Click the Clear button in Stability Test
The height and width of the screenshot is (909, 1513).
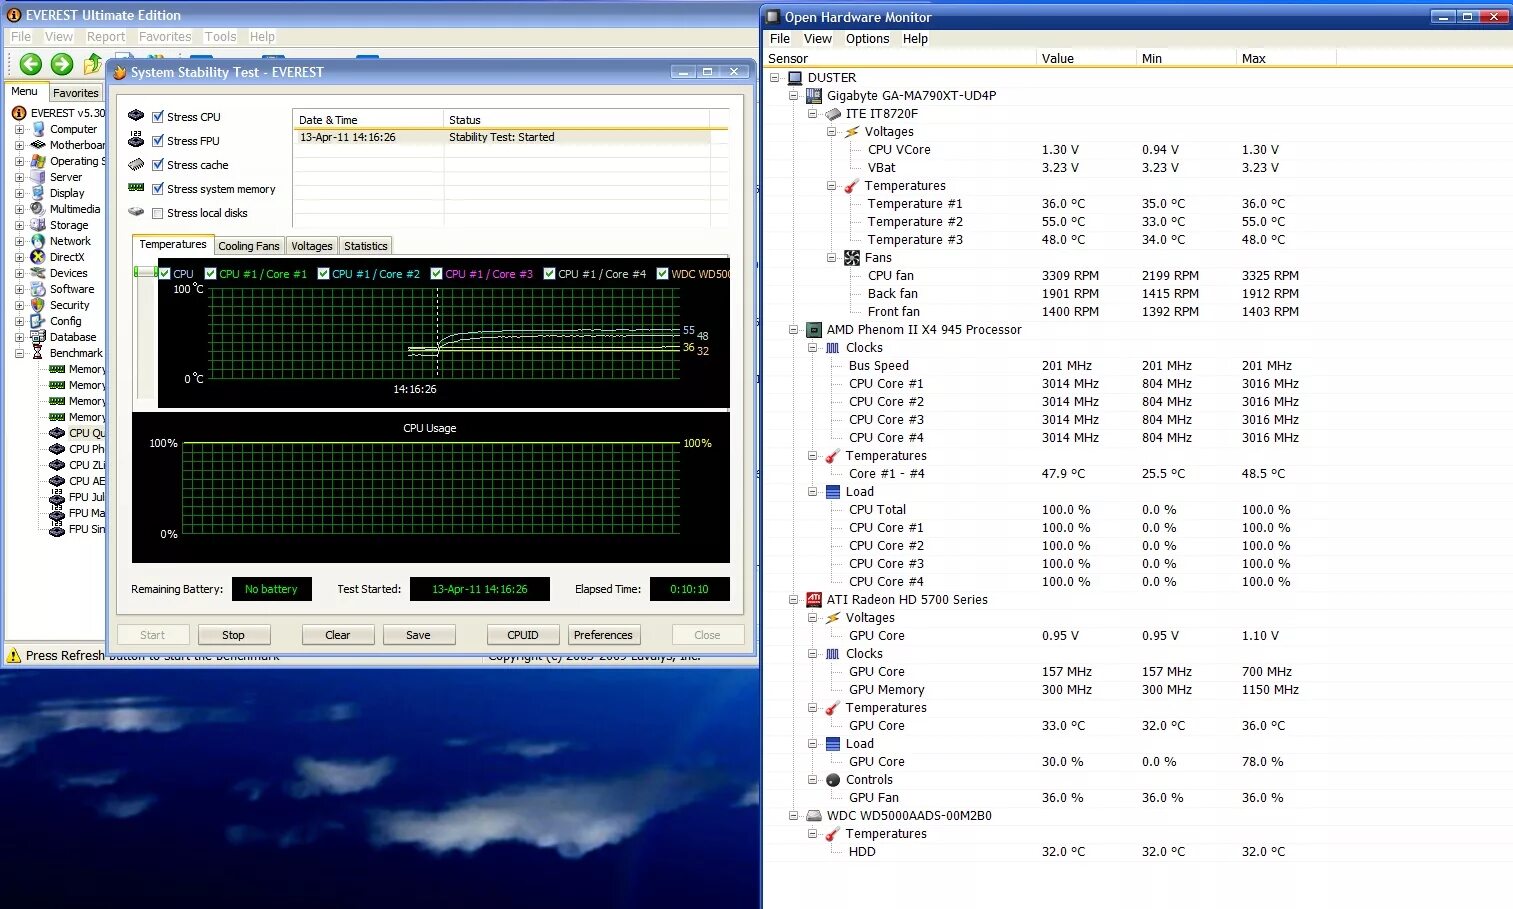tap(338, 635)
